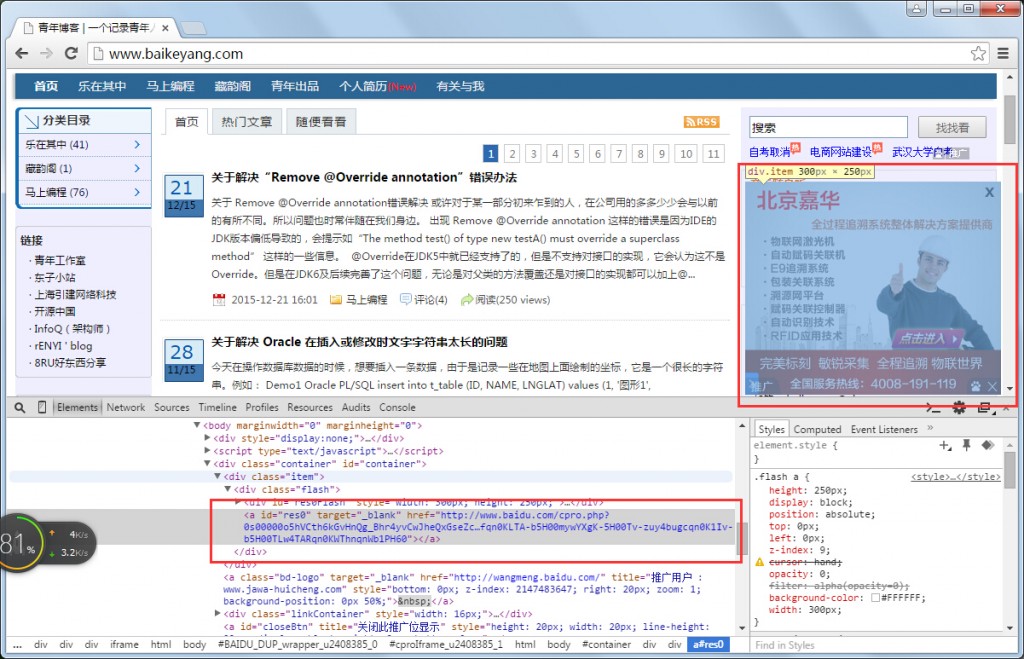
Task: Expand the div style="display:none;" node
Action: click(x=207, y=438)
